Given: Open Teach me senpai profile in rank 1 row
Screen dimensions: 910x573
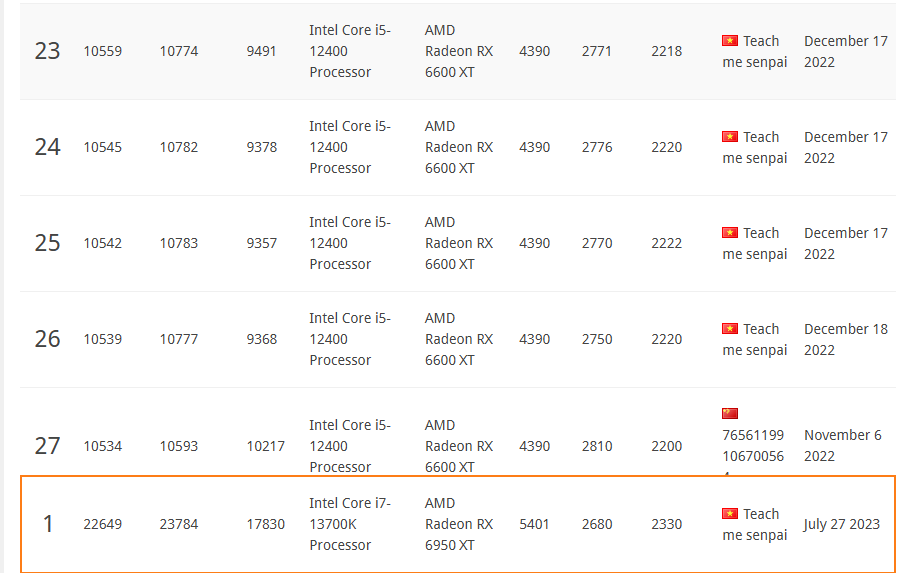Looking at the screenshot, I should point(755,525).
